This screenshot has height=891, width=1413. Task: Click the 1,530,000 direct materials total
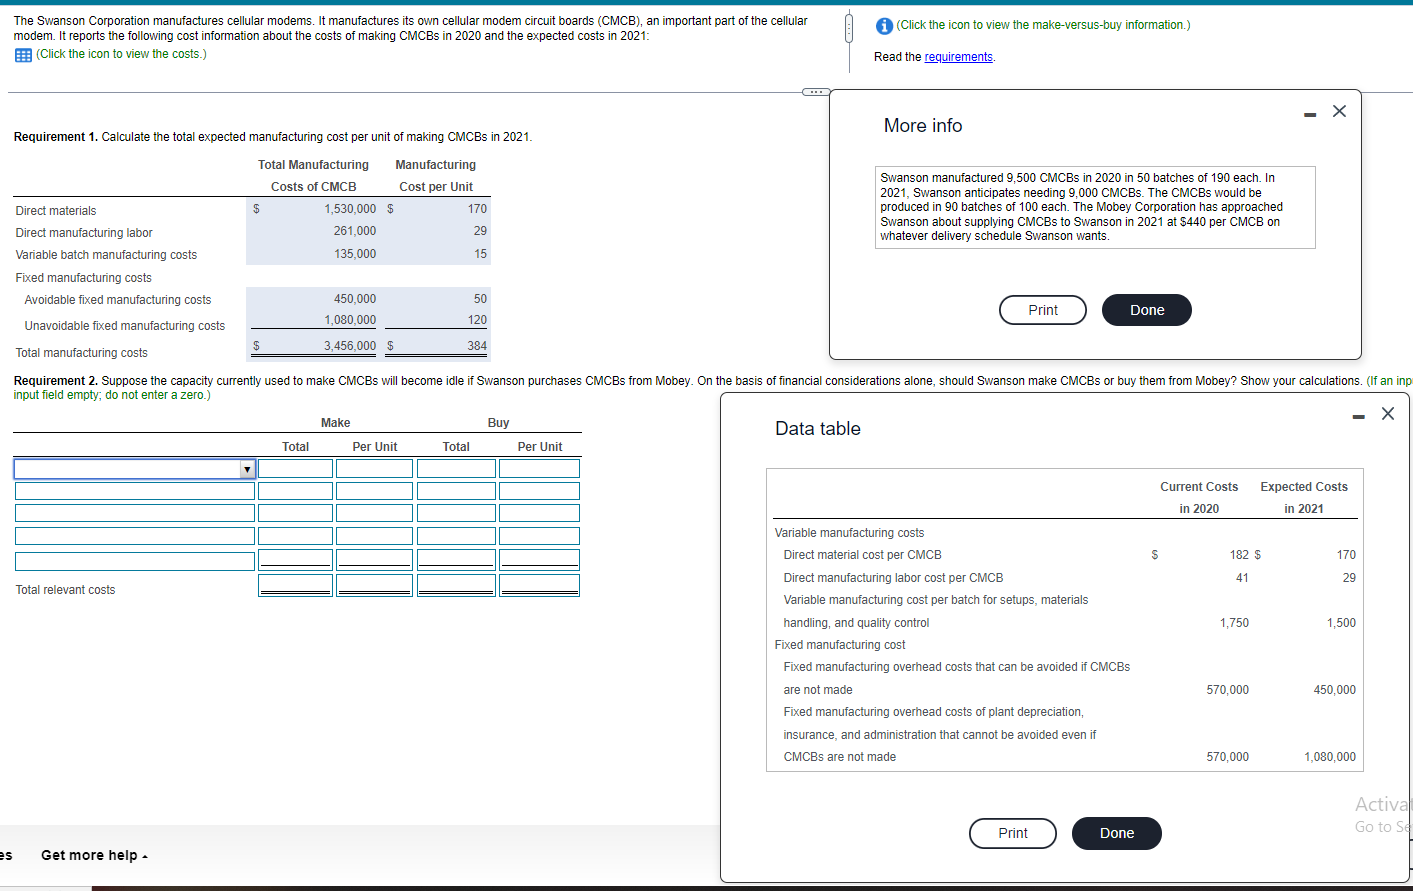[350, 209]
